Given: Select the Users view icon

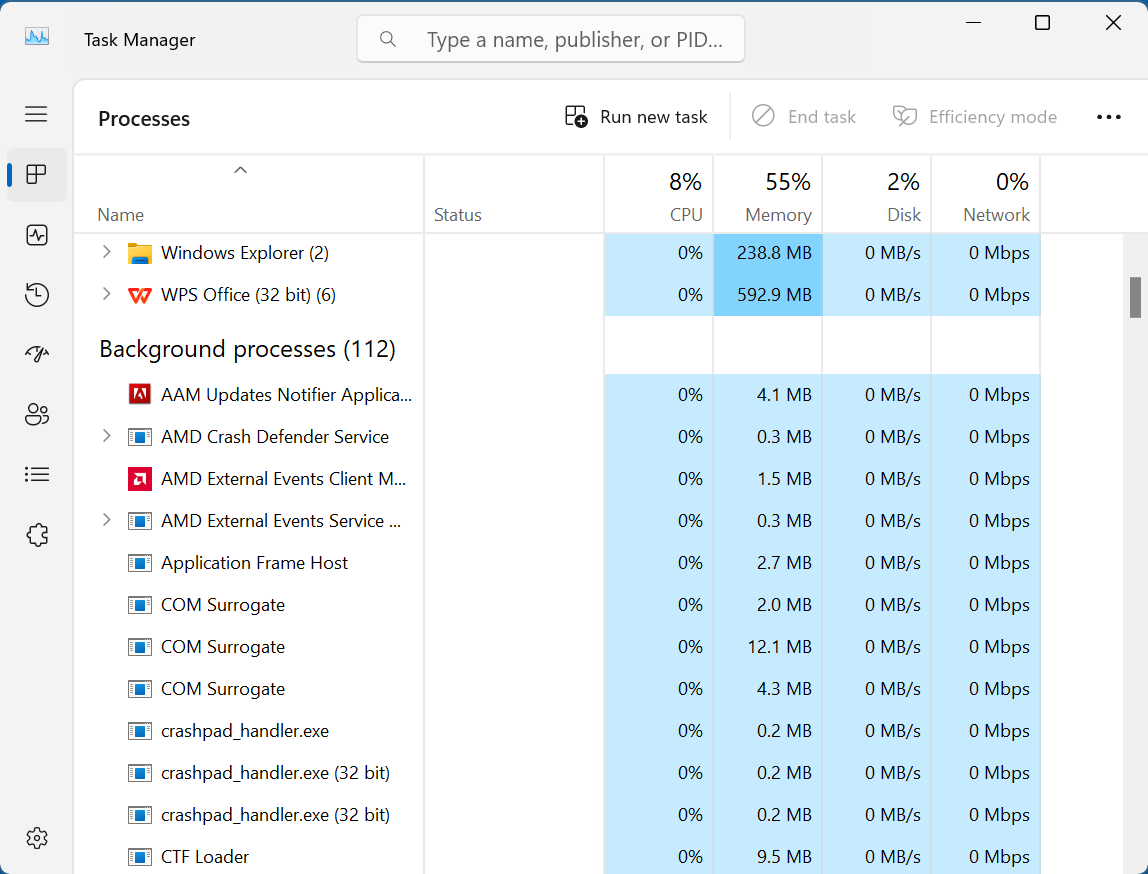Looking at the screenshot, I should click(36, 414).
